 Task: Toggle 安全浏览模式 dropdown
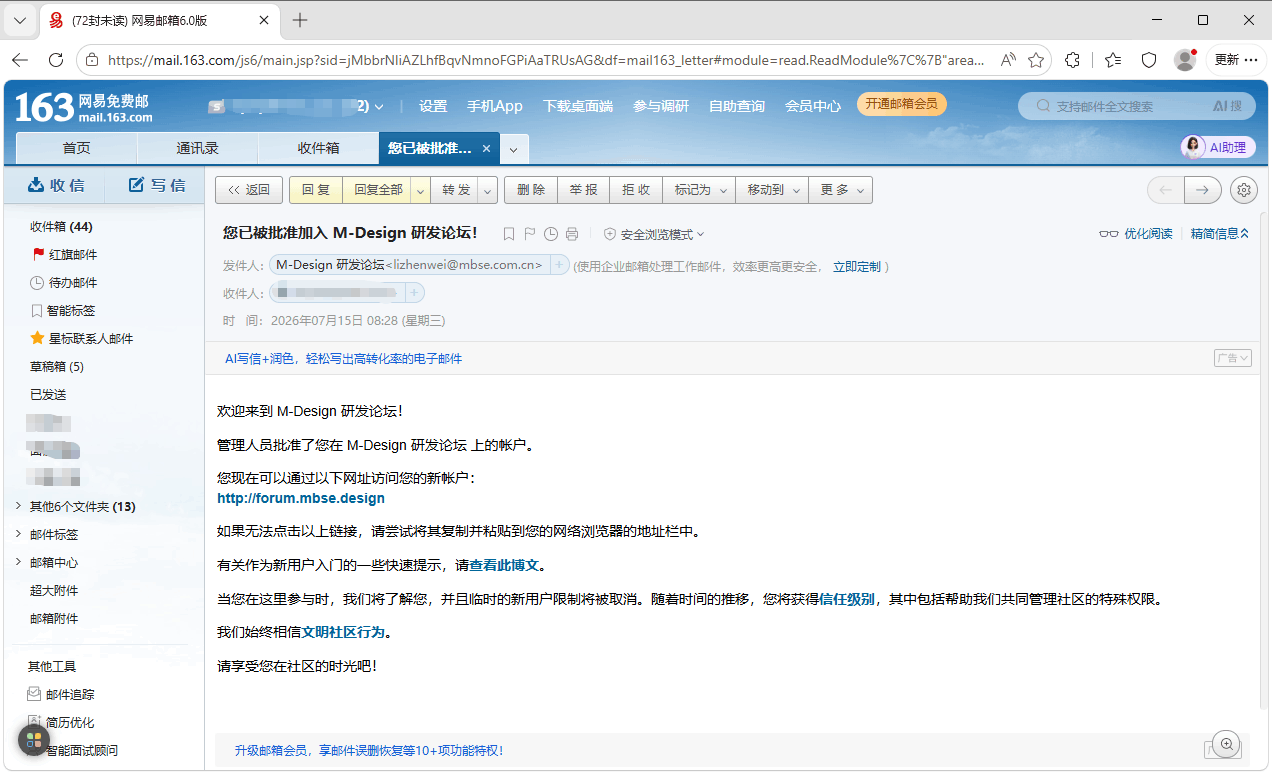[654, 234]
